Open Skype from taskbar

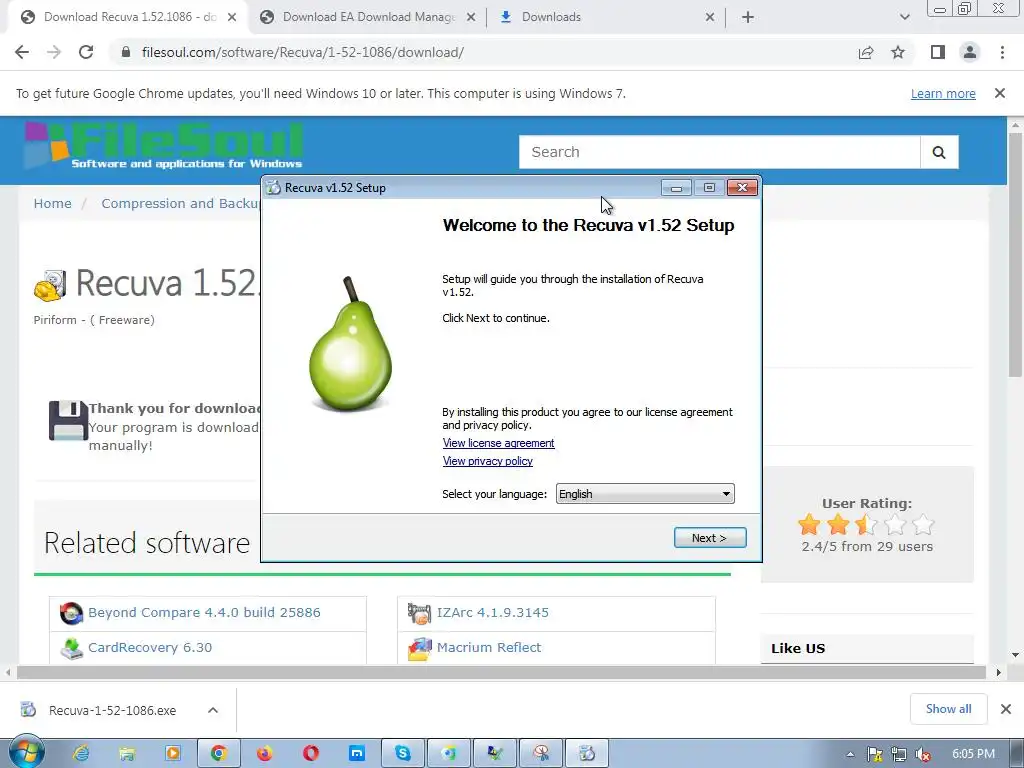(403, 754)
